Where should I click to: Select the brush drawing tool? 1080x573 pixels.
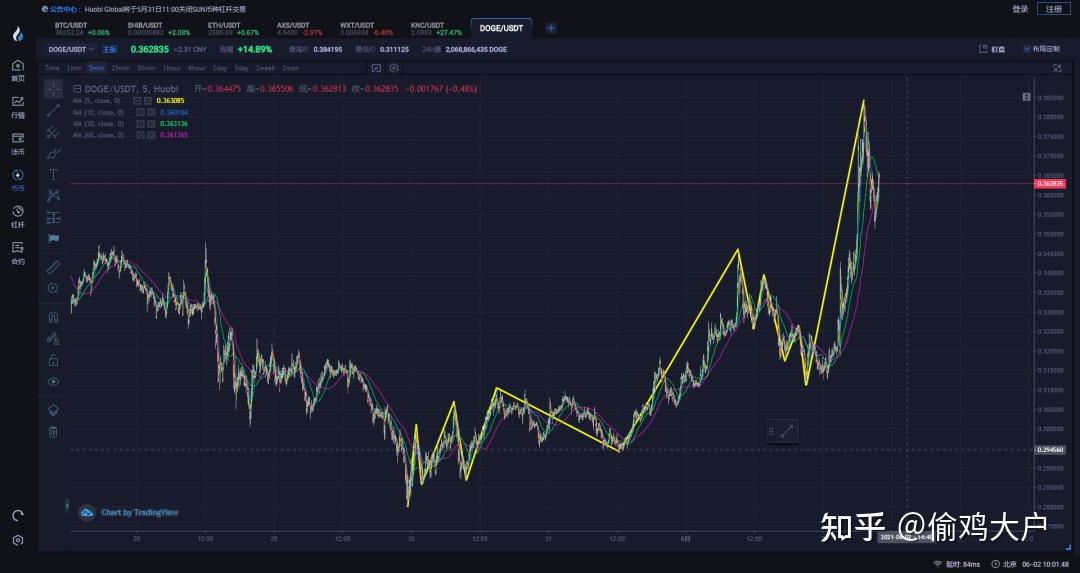53,154
